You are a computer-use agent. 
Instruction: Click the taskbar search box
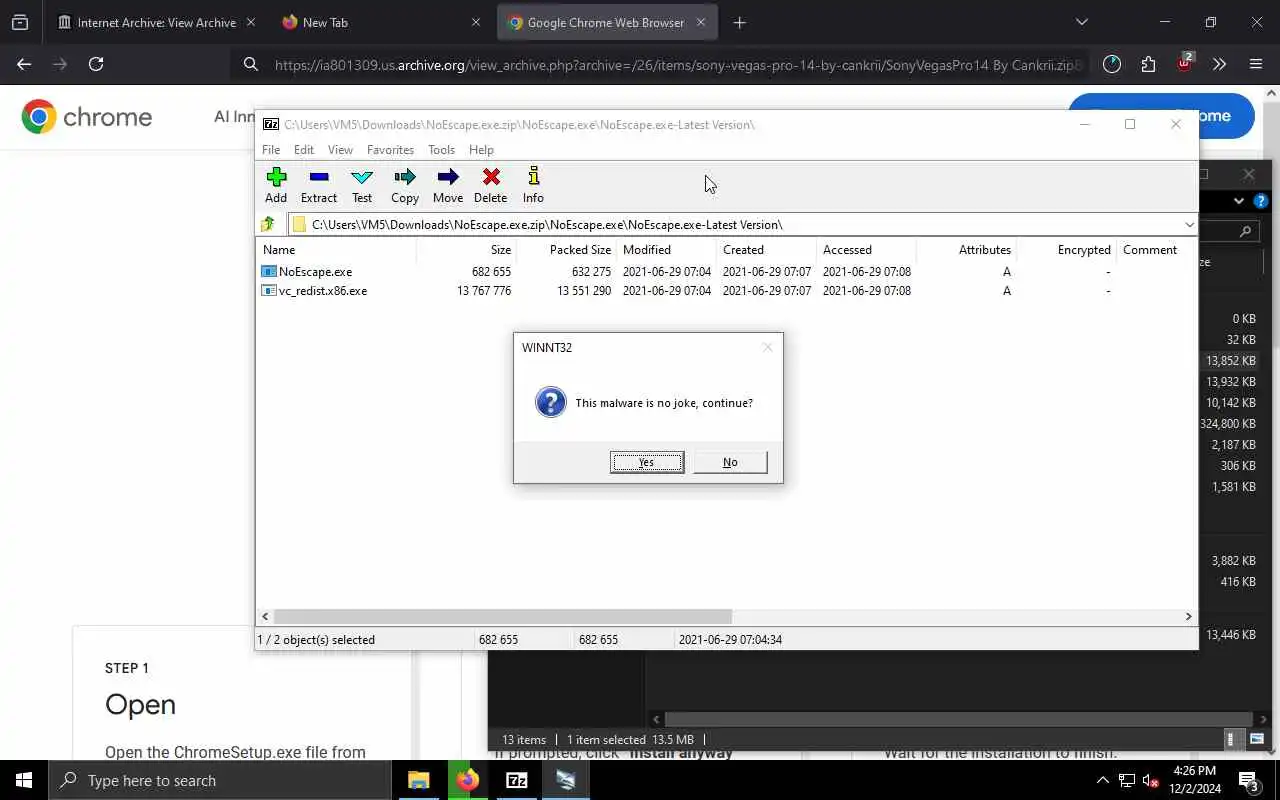tap(219, 780)
